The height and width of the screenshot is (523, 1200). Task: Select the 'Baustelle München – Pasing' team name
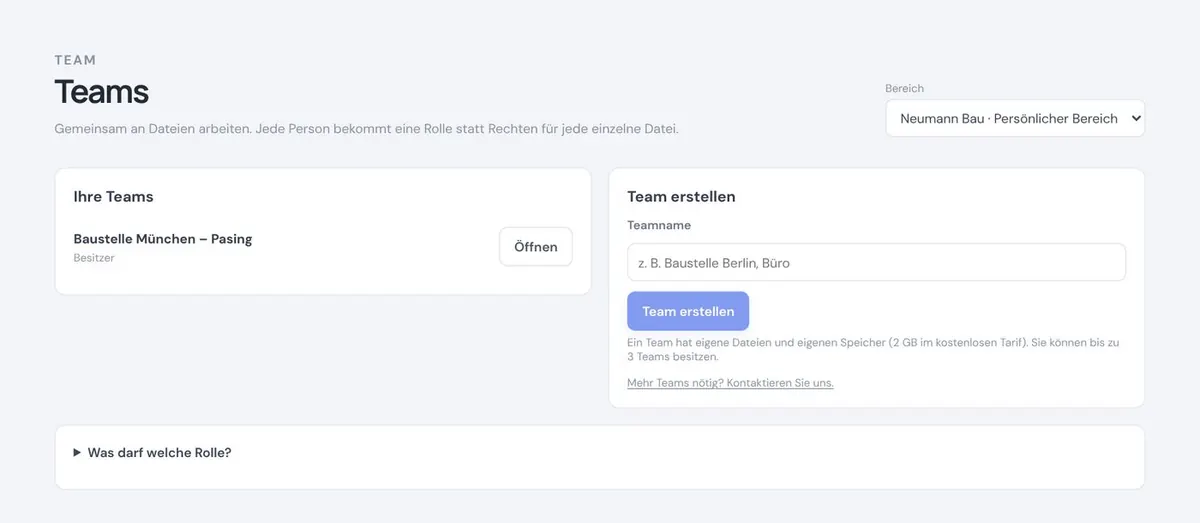point(163,239)
